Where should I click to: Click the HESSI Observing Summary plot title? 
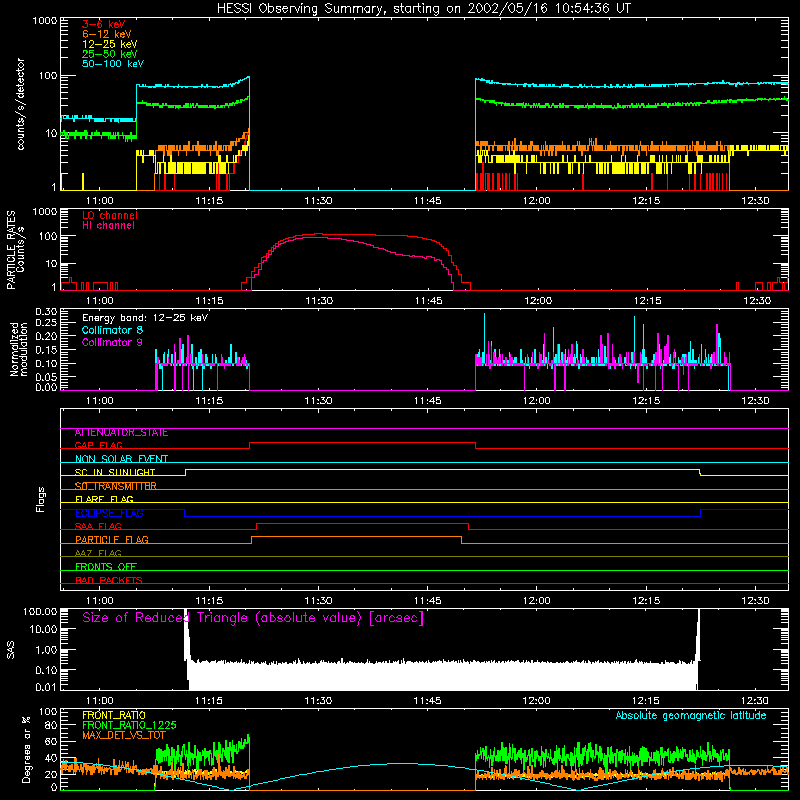click(423, 9)
